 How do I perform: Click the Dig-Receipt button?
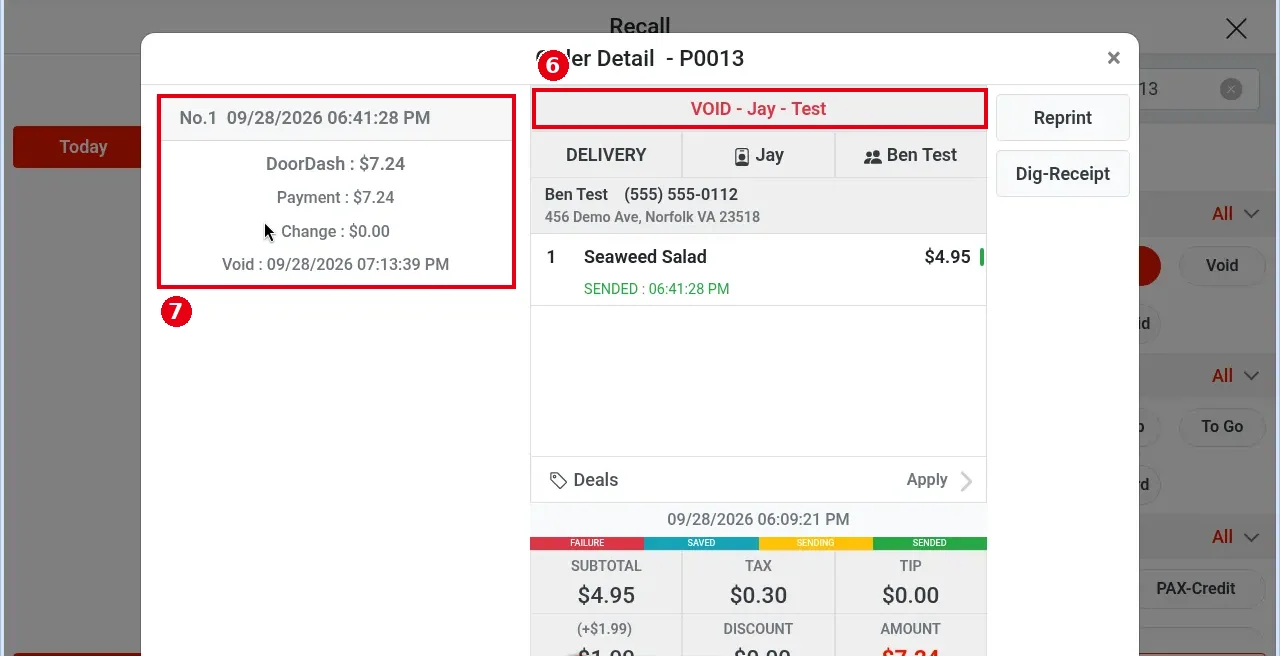coord(1062,173)
